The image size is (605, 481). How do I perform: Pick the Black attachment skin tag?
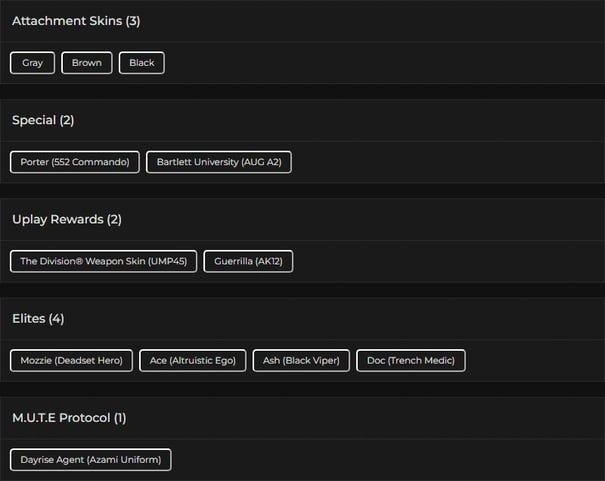(x=142, y=63)
